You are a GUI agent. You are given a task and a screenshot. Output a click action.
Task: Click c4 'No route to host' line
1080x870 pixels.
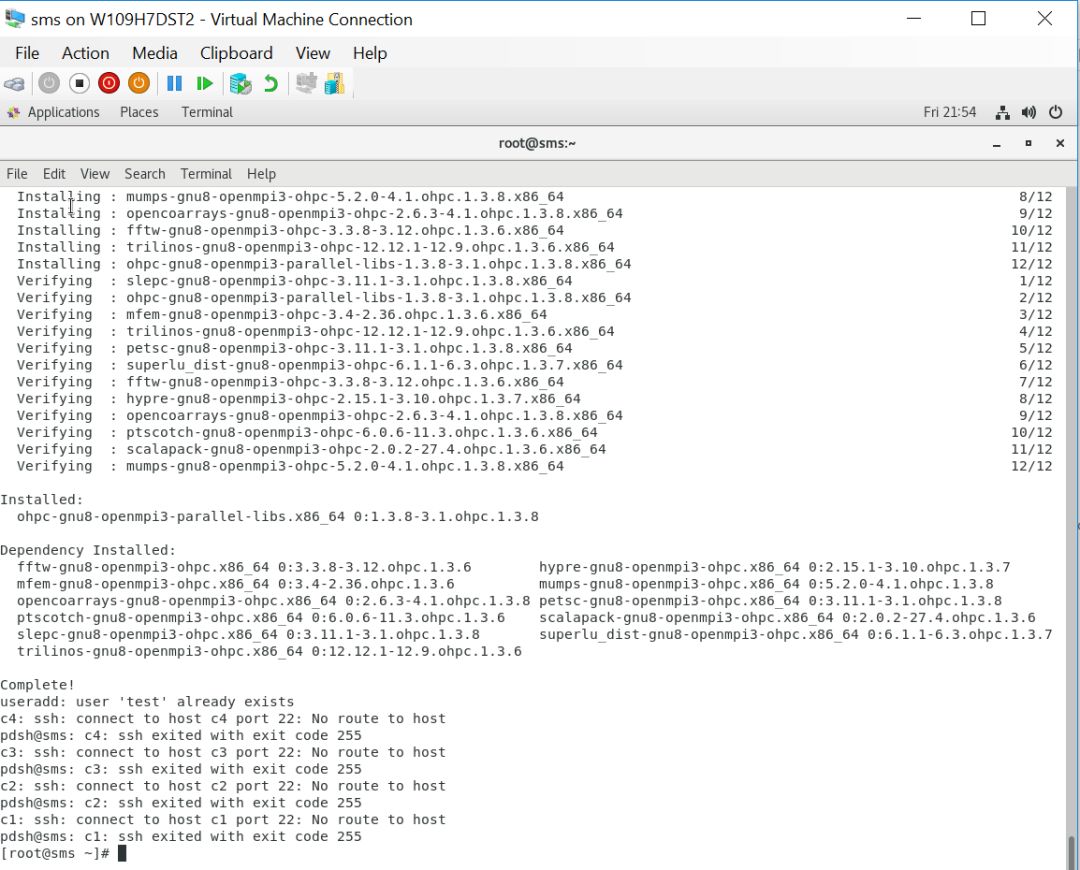coord(223,718)
